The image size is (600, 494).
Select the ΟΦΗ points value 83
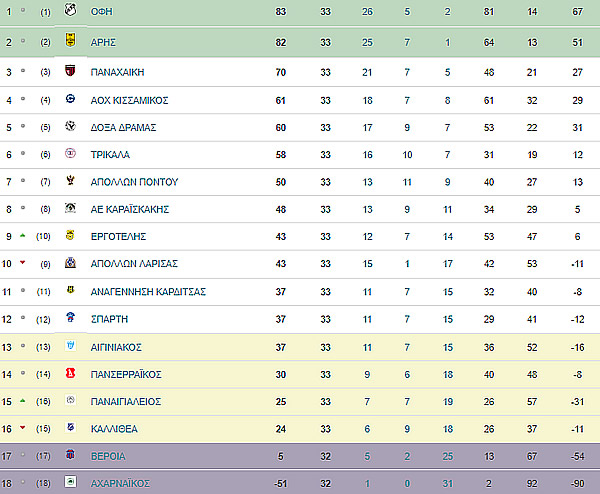(280, 12)
